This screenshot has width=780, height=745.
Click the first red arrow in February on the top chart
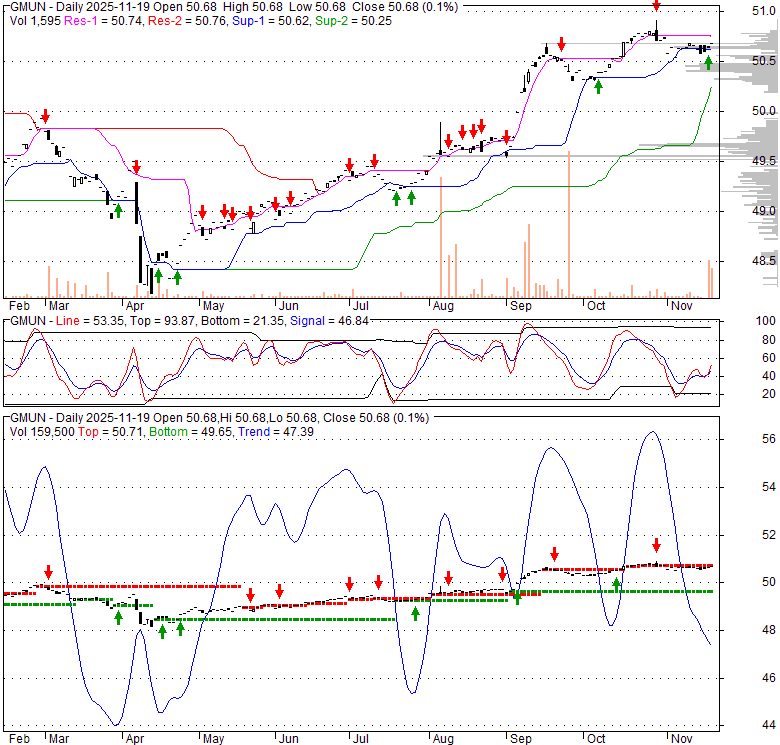(x=44, y=116)
